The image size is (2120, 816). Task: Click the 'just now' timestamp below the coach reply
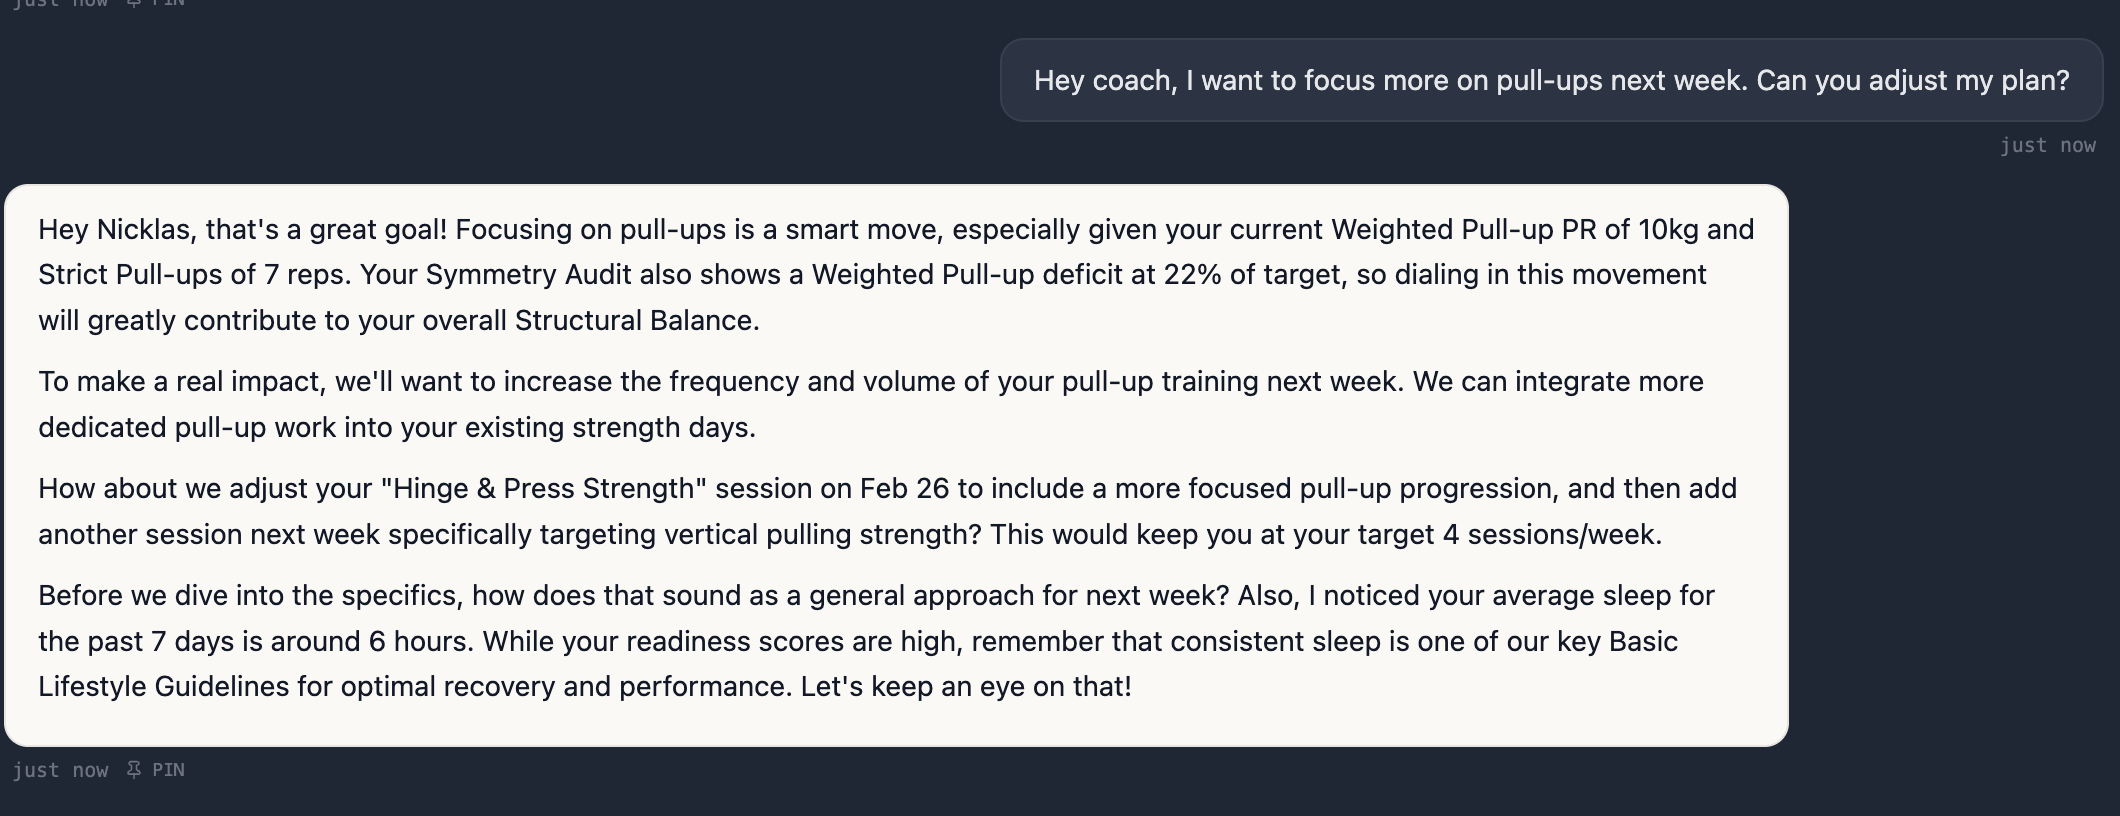[x=62, y=769]
